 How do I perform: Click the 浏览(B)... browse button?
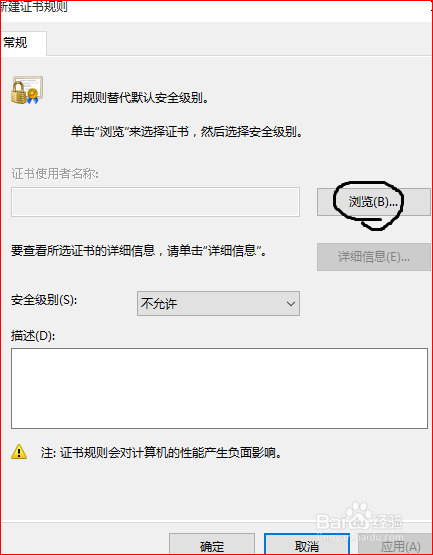click(x=374, y=202)
